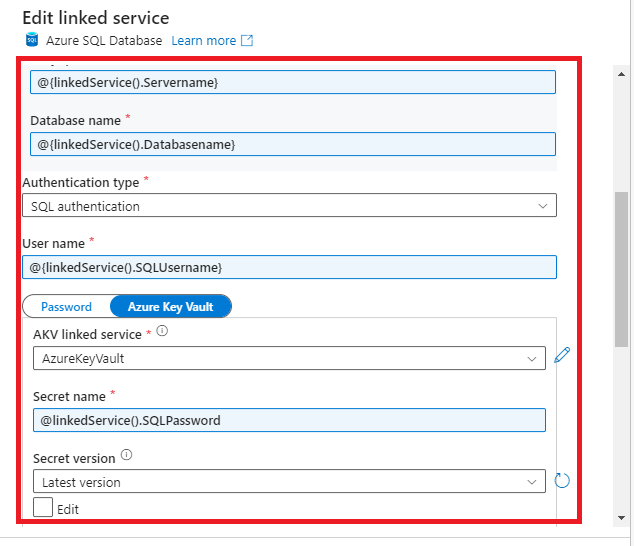Click the Azure SQL Database icon
Viewport: 634px width, 546px height.
[x=32, y=40]
